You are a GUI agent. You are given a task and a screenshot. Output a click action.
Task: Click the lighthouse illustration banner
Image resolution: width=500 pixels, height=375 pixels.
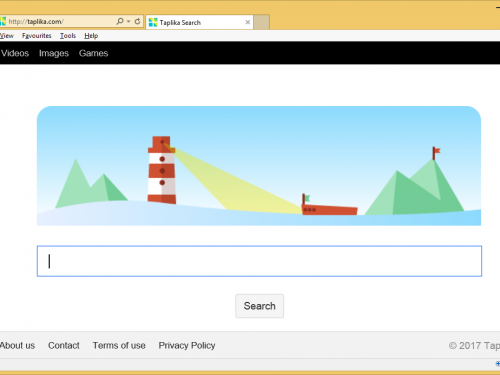click(x=259, y=166)
